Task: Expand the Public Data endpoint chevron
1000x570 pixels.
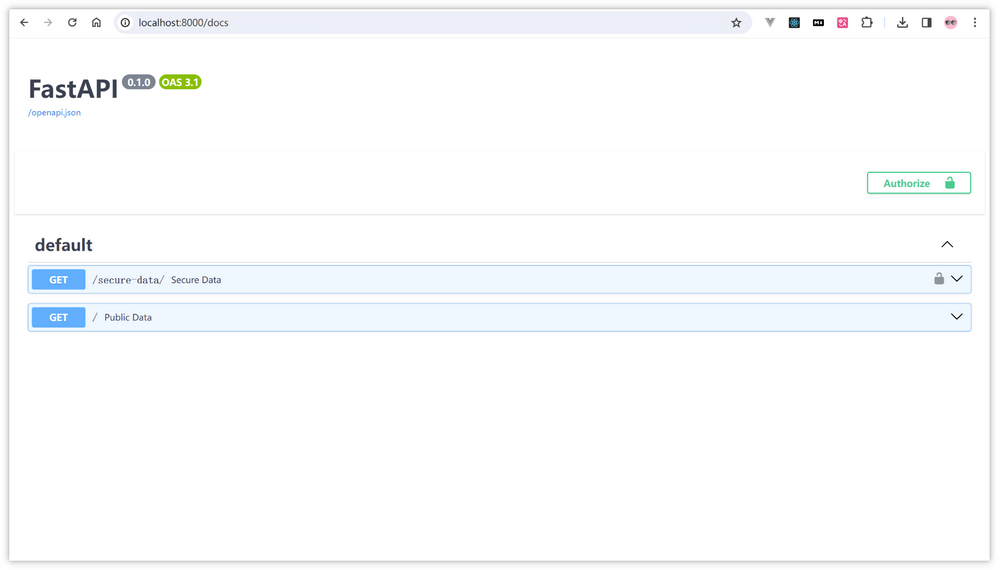Action: 957,317
